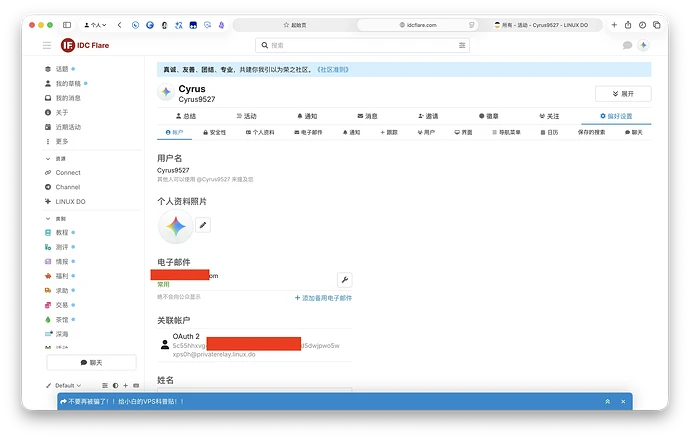This screenshot has width=690, height=438.
Task: Switch to the 总结 profile tab
Action: point(186,116)
